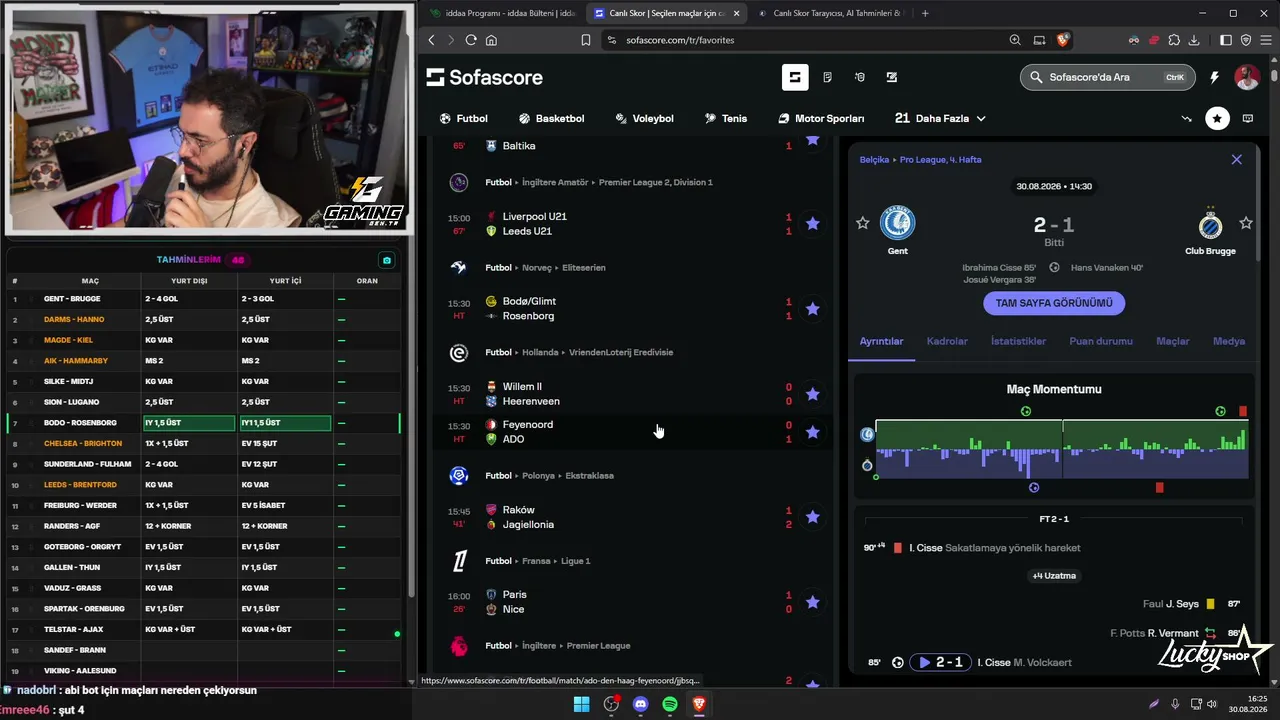Toggle favorite star for the Baltika match
Viewport: 1280px width, 720px height.
[x=812, y=141]
